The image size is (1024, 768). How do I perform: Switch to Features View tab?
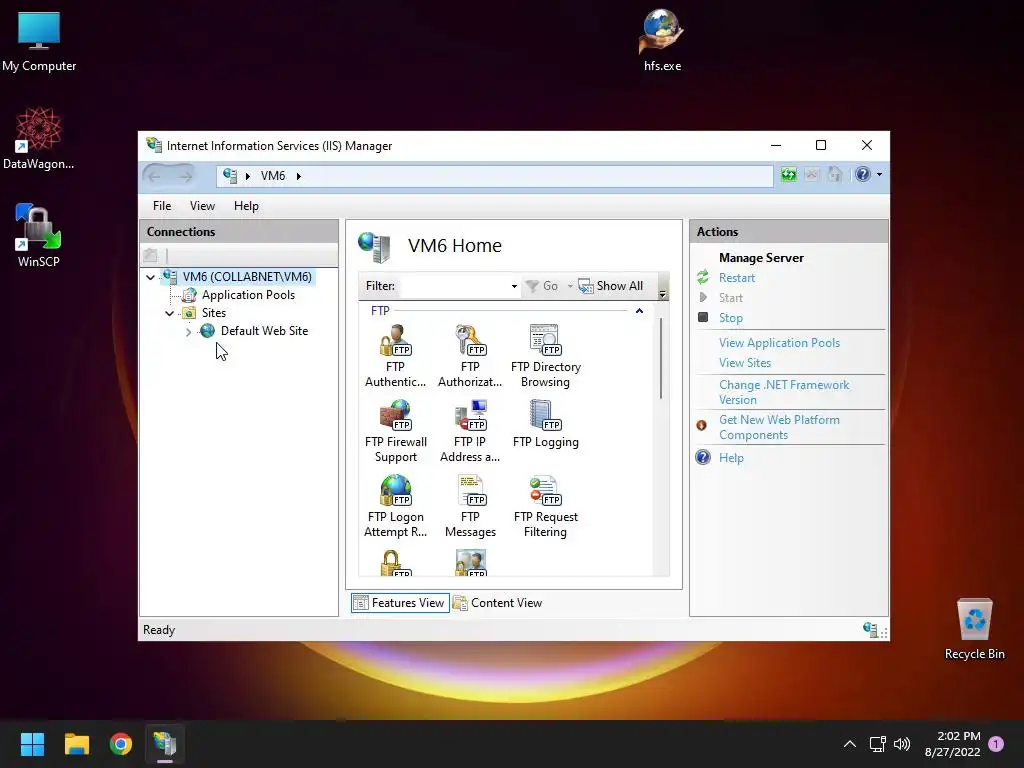[400, 603]
